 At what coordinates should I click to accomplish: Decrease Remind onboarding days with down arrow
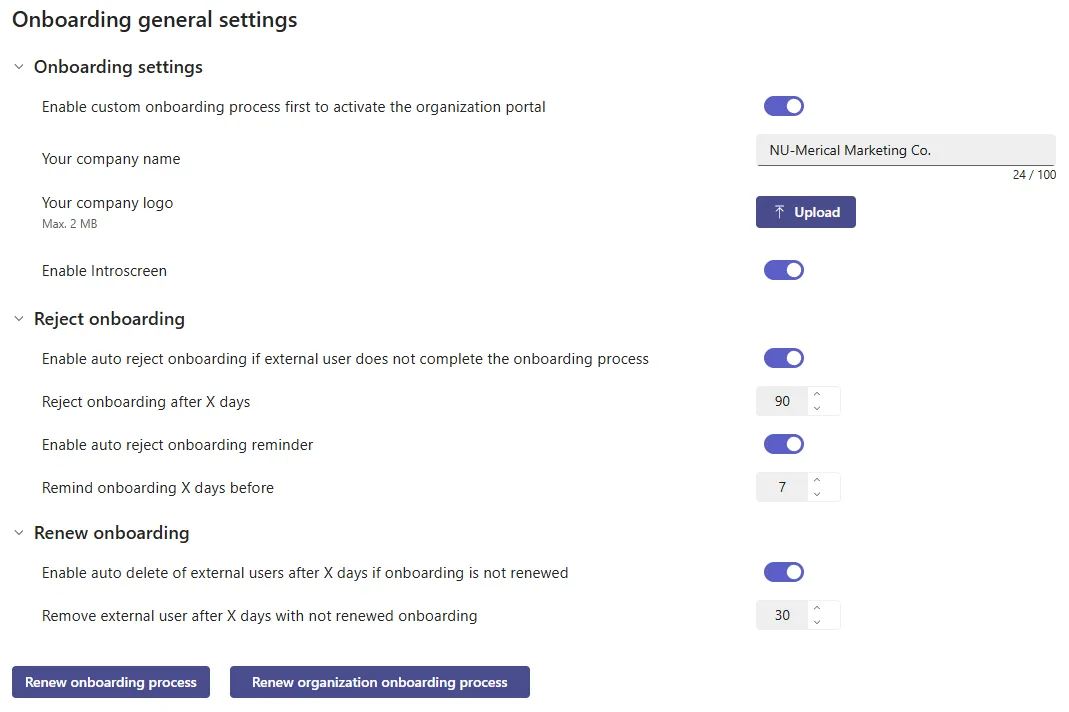[817, 494]
